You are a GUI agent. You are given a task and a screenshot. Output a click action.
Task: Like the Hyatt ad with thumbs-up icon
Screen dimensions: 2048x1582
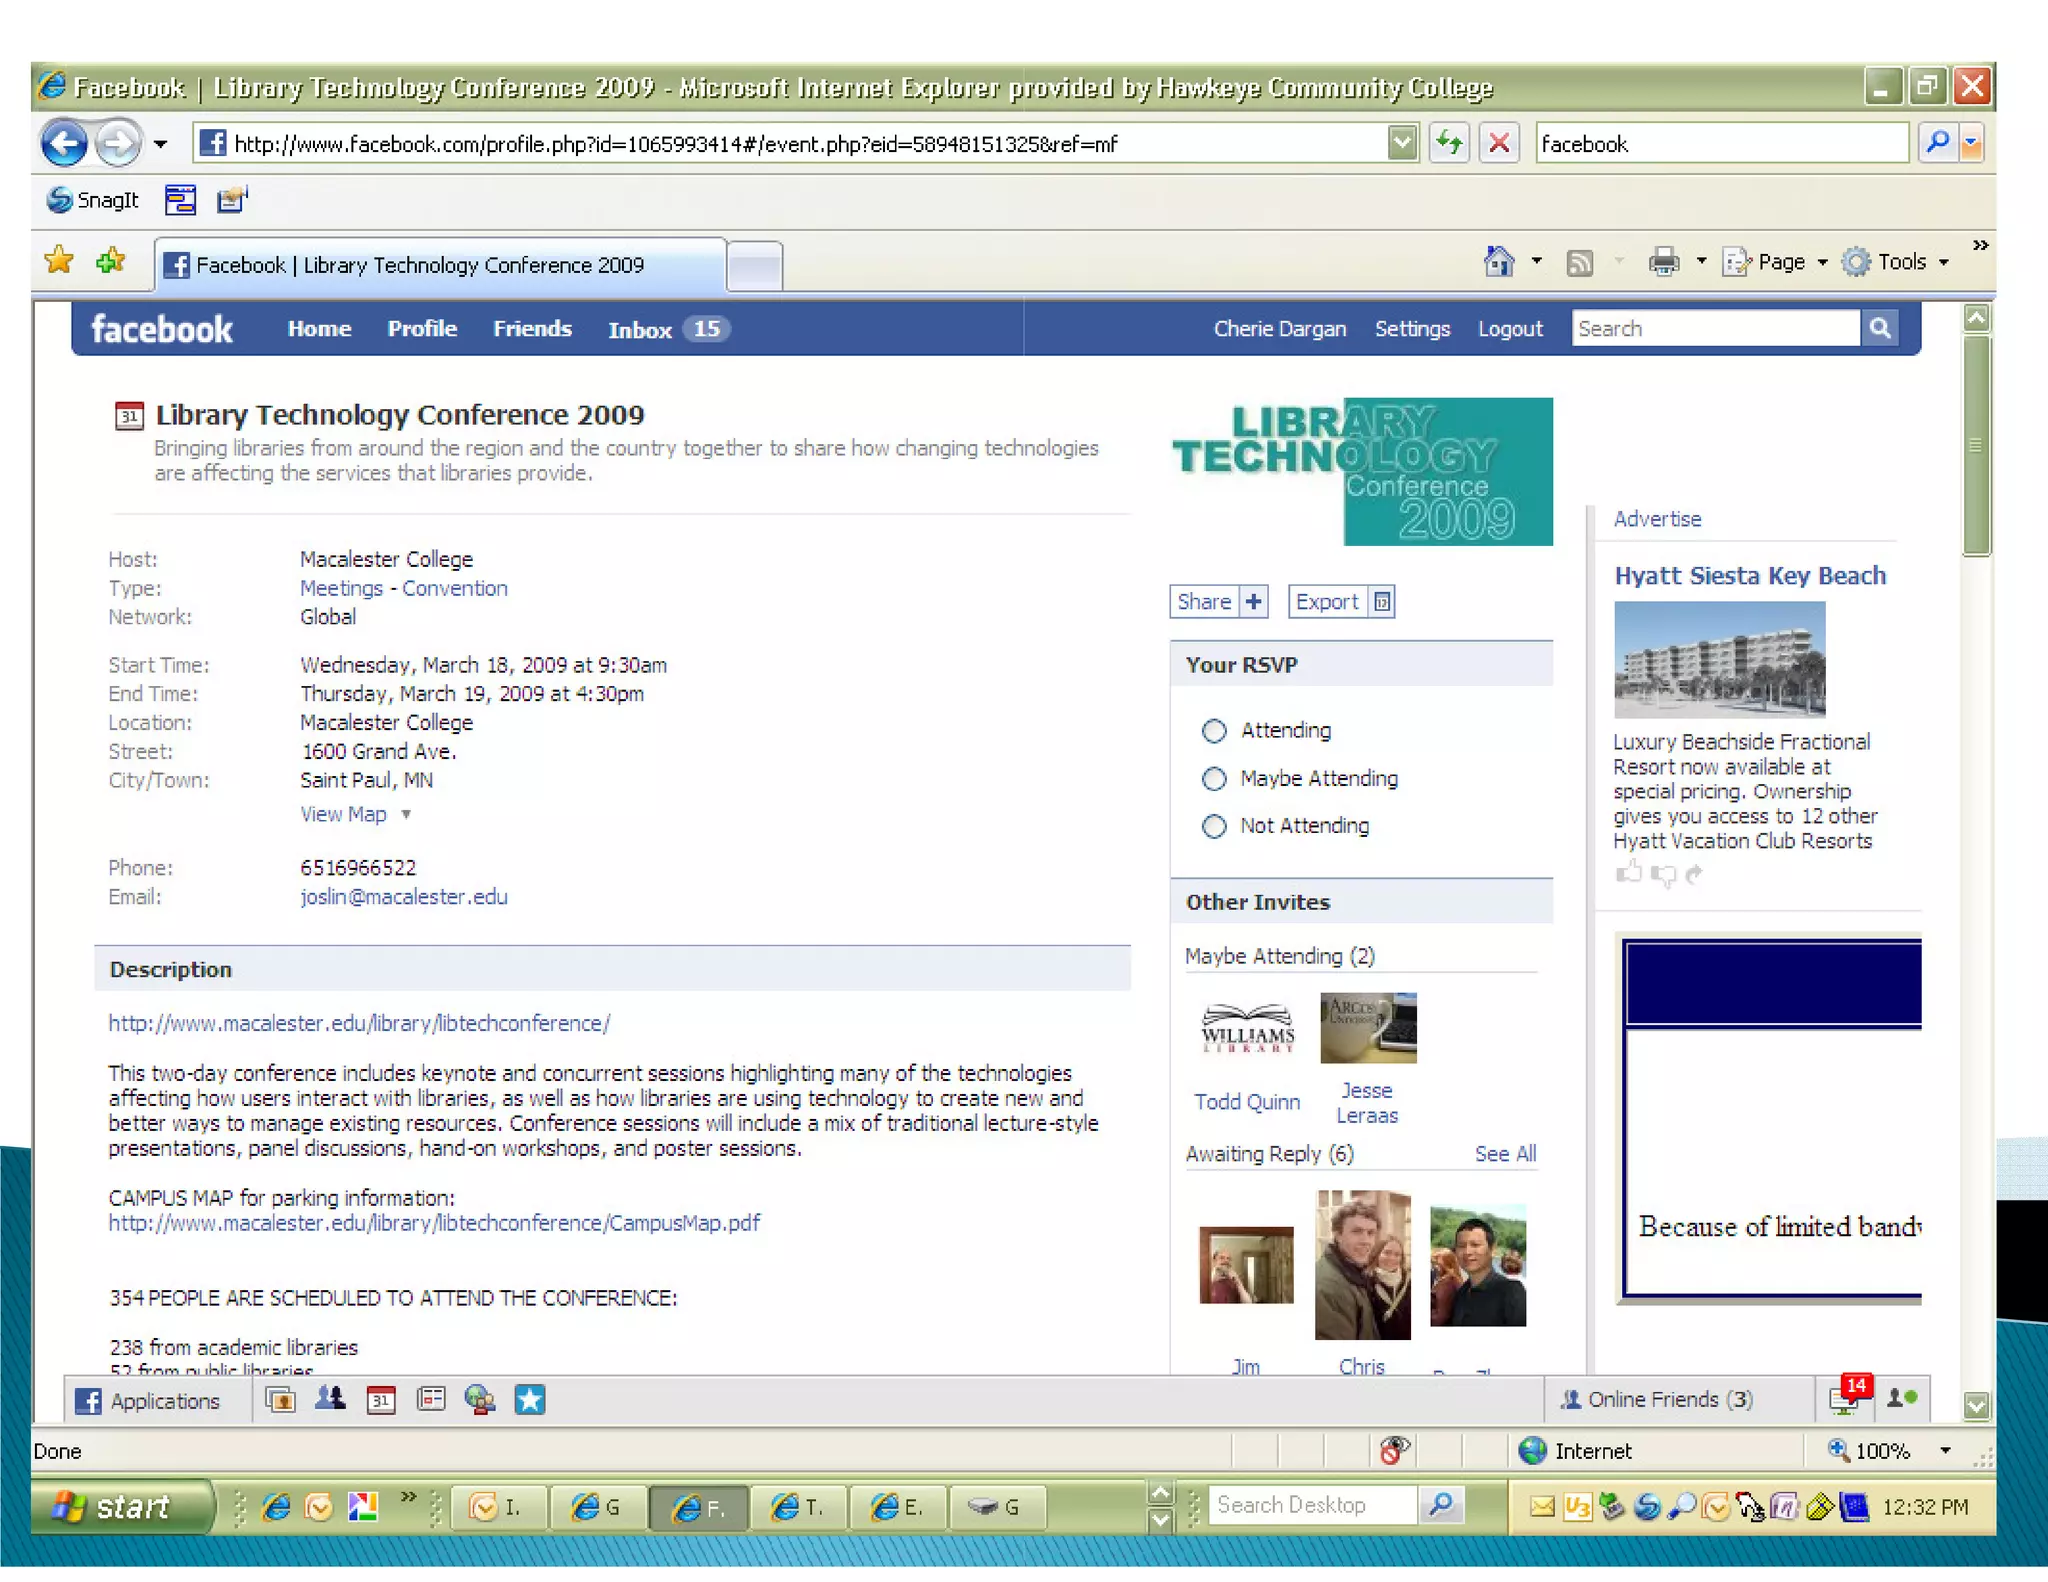click(1629, 873)
